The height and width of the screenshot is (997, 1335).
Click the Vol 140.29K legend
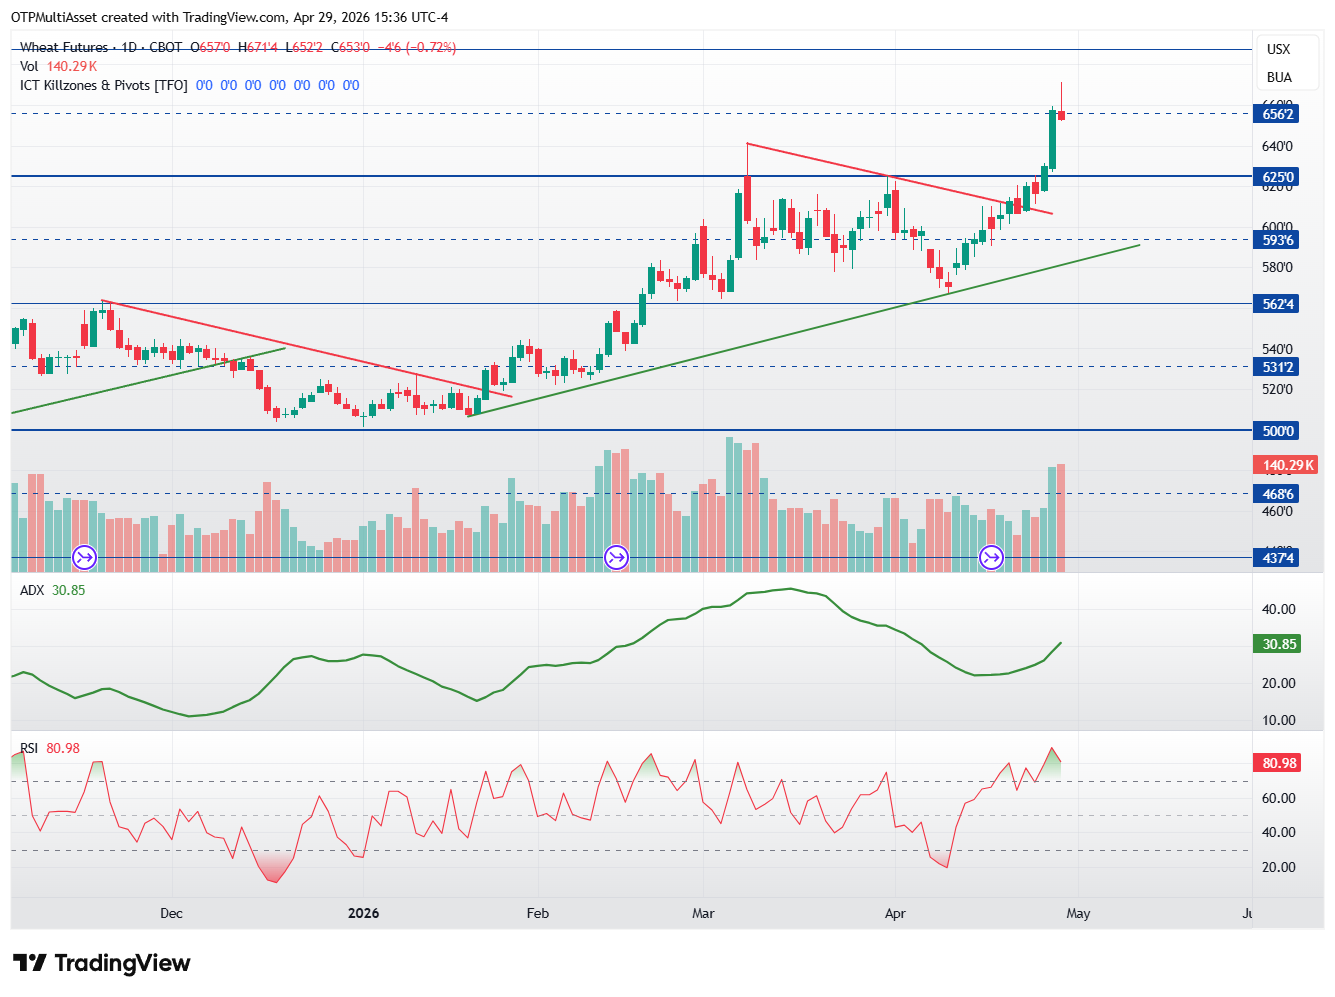[x=58, y=66]
